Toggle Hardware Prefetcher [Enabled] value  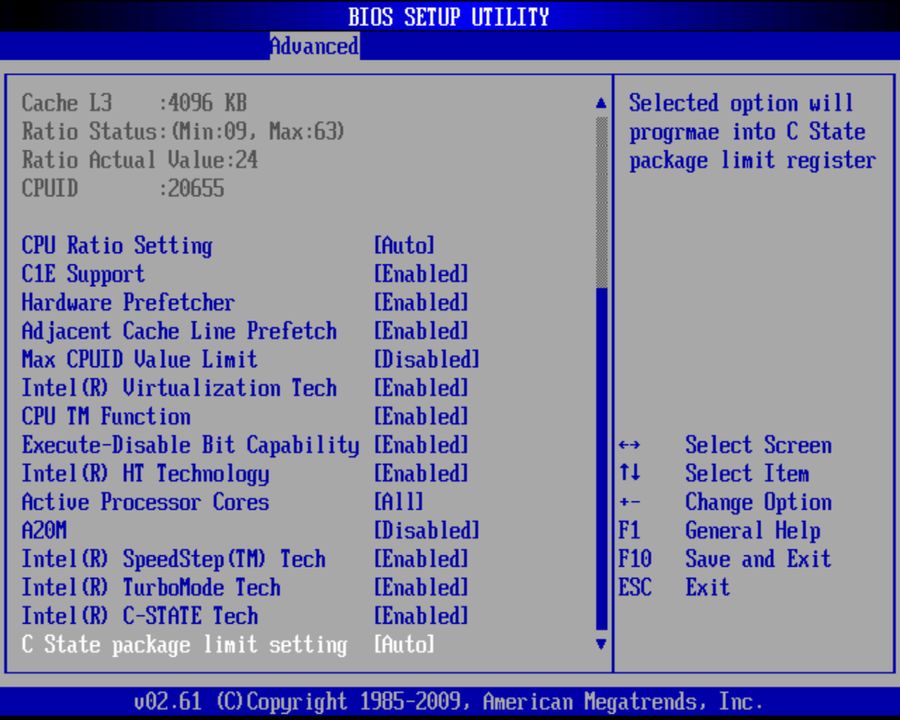(x=421, y=303)
